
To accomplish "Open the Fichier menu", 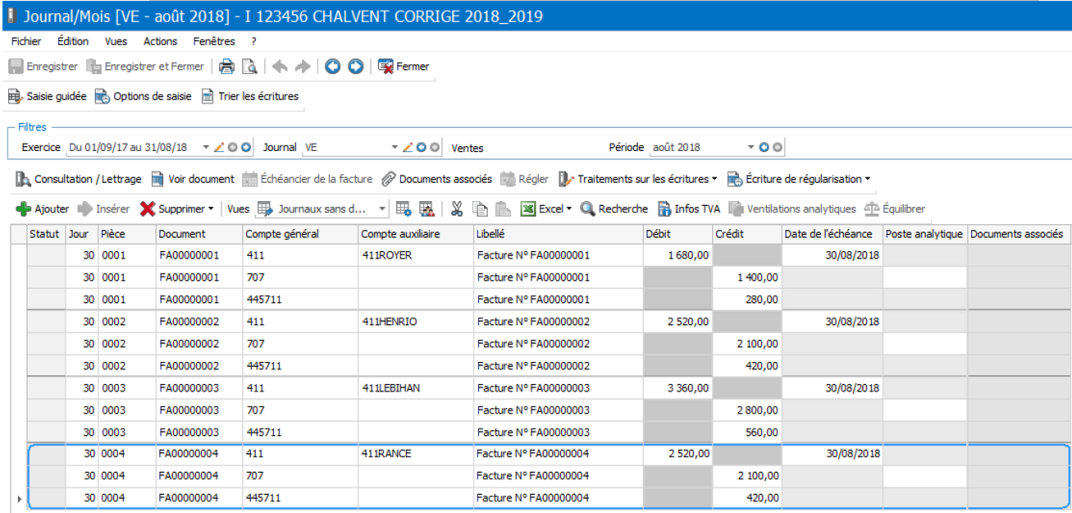I will [x=26, y=41].
